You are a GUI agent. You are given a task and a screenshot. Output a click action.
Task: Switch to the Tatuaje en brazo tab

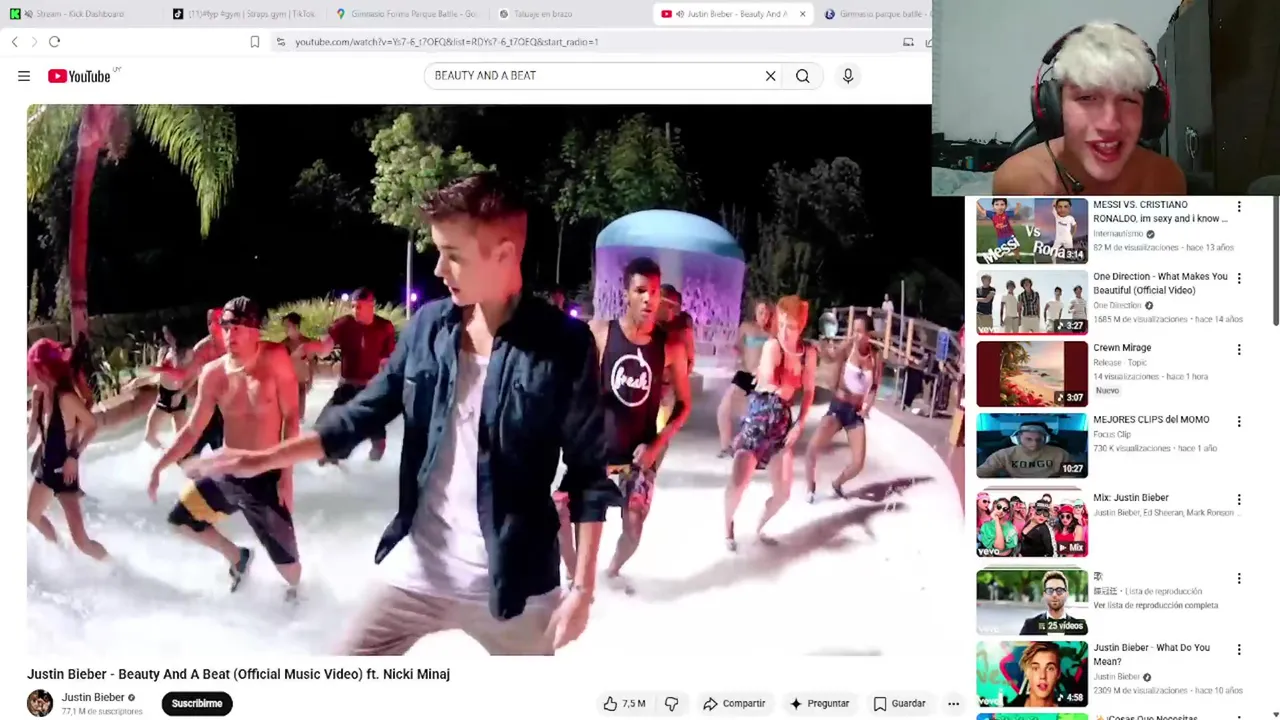point(570,14)
